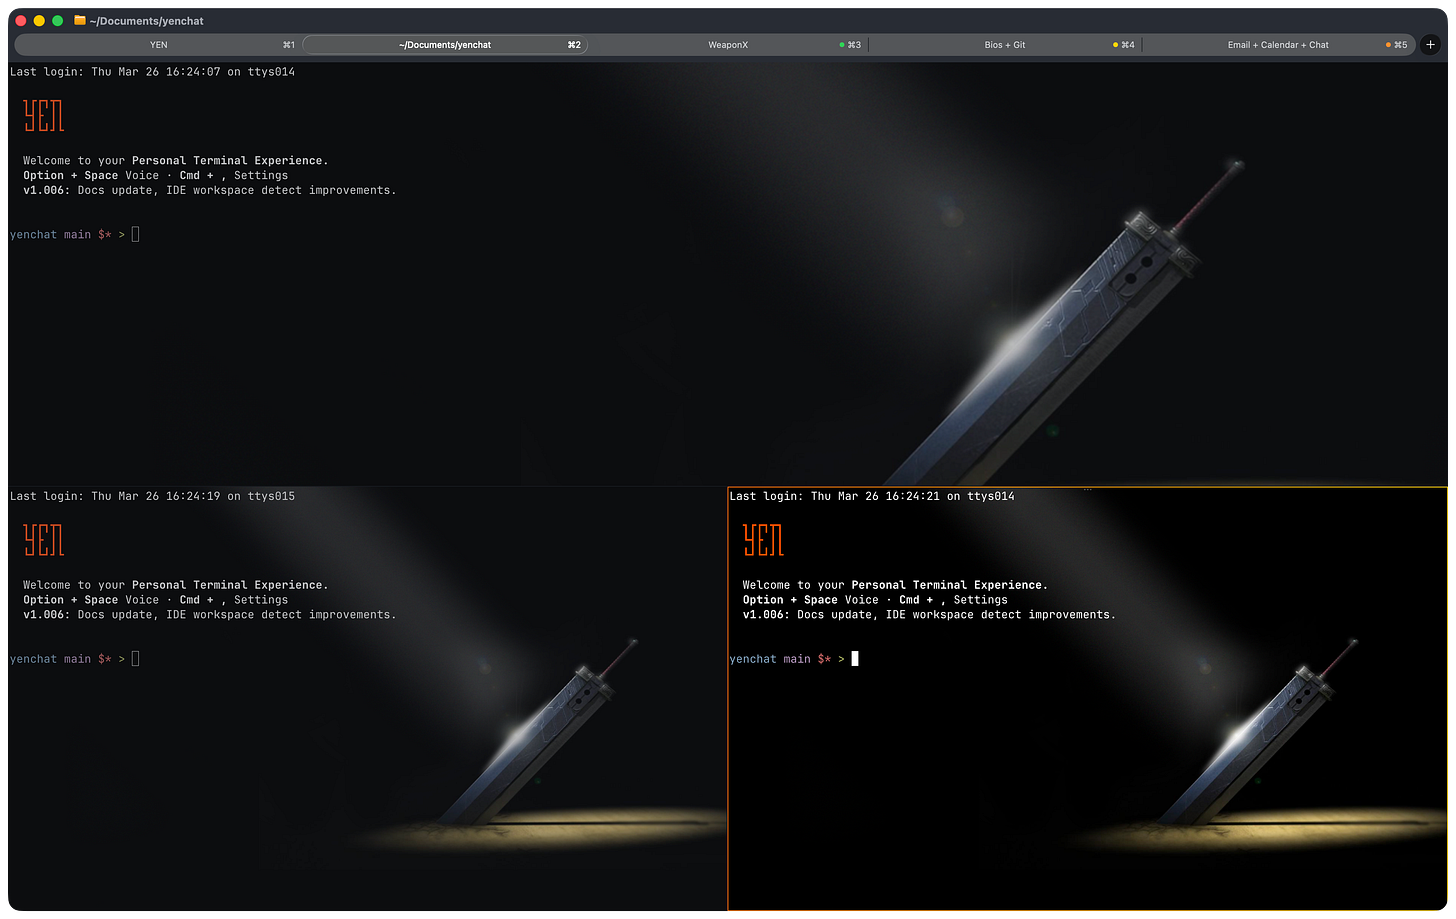Viewport: 1456px width, 919px height.
Task: Click the orange status dot on the Email + Calendar + Chat tab
Action: [1388, 45]
